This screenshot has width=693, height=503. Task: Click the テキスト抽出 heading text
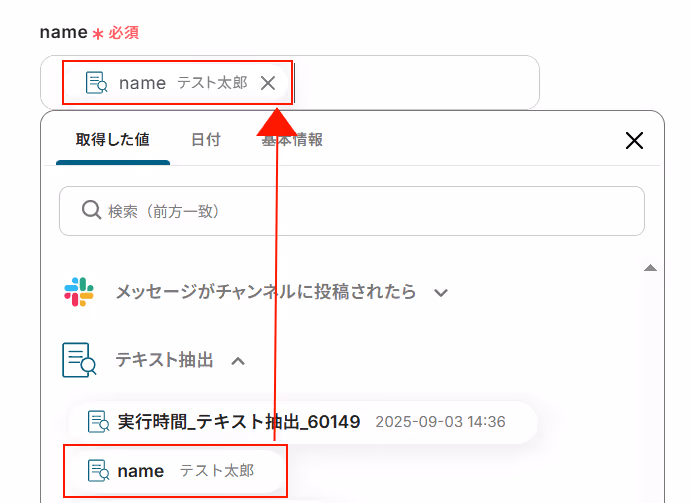point(164,360)
